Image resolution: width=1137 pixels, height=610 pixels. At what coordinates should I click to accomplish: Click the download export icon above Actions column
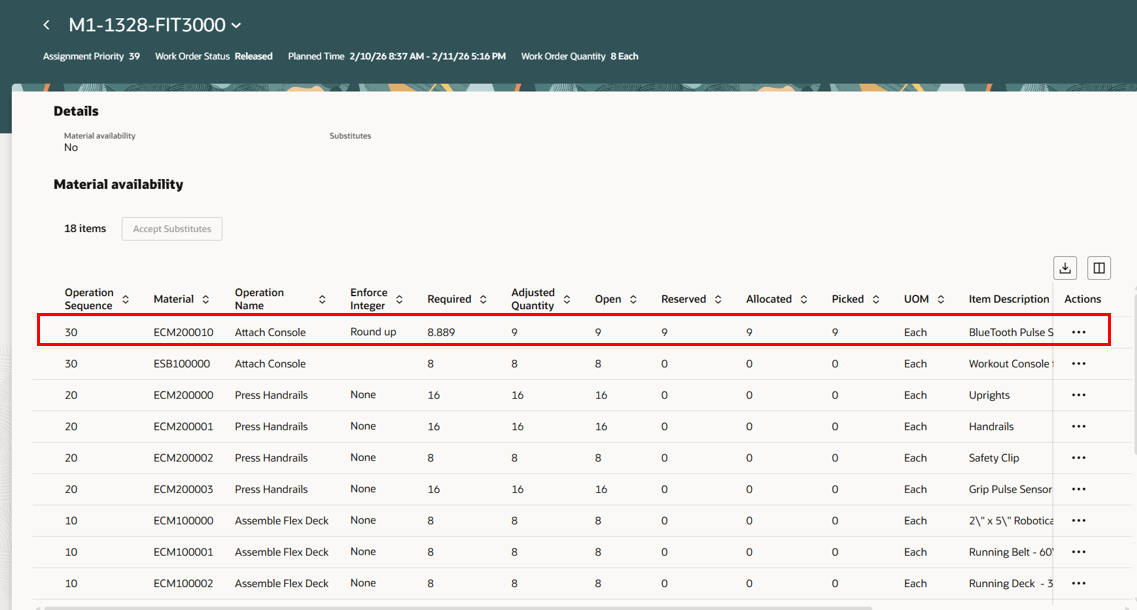[1064, 268]
